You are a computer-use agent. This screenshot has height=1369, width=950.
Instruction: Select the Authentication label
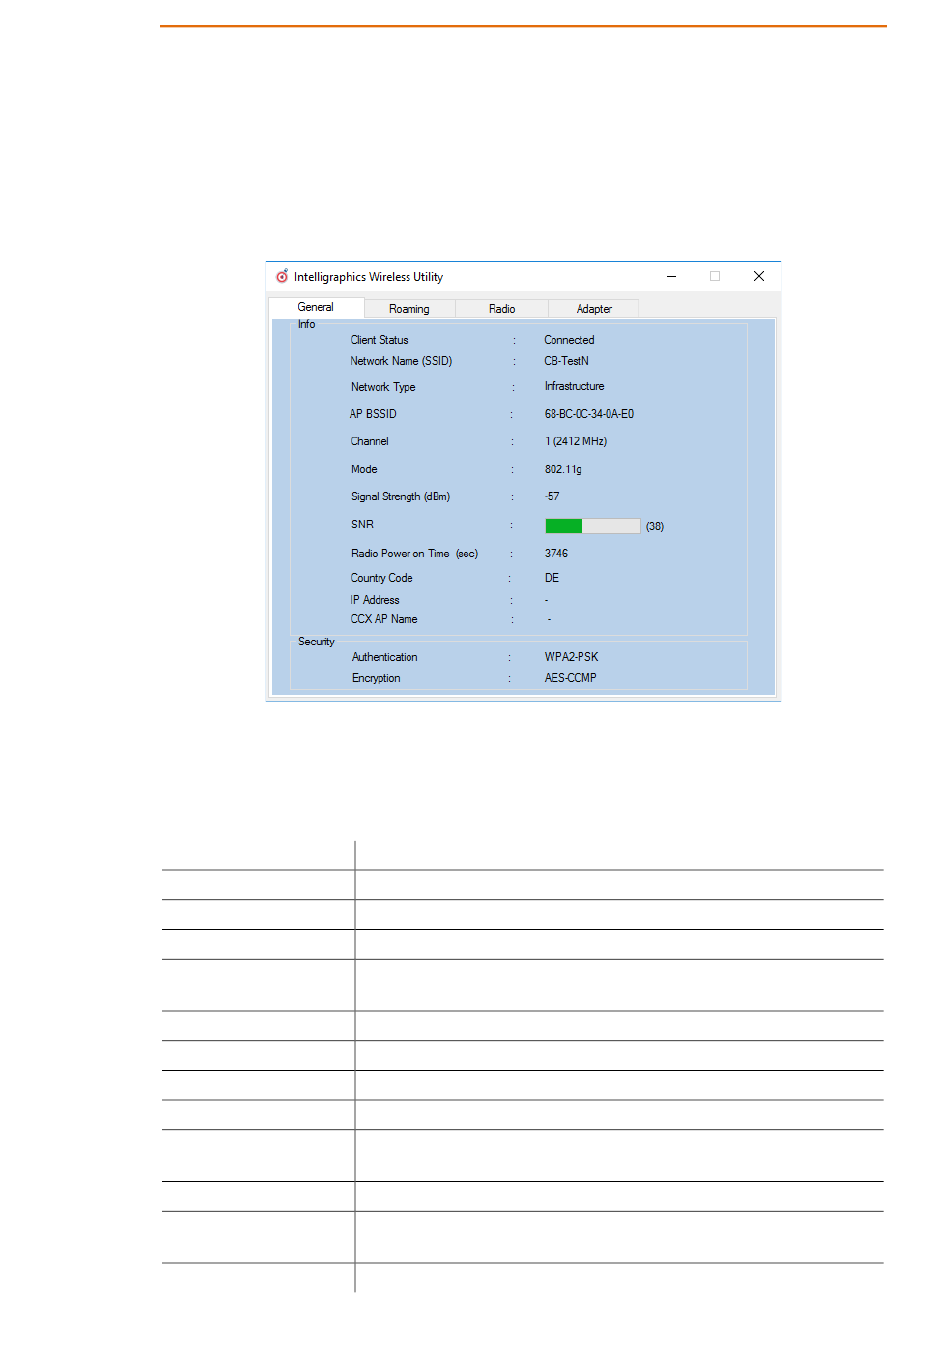click(x=385, y=657)
